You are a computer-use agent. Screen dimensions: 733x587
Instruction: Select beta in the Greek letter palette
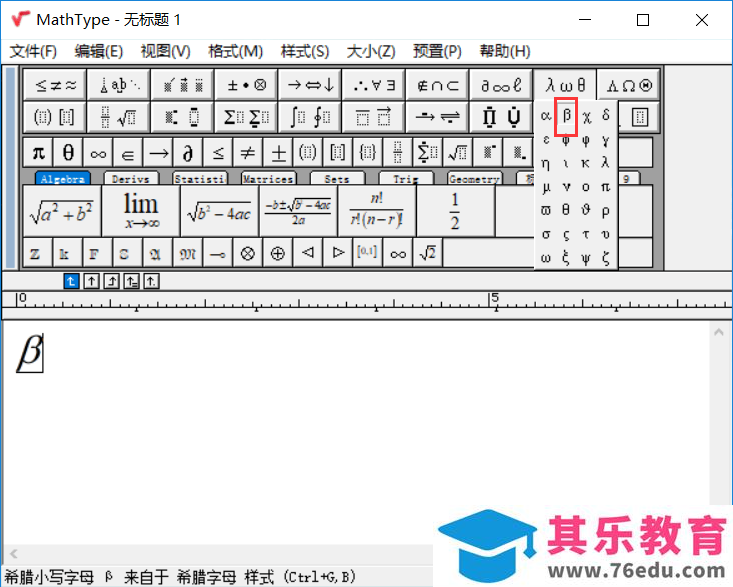click(x=566, y=116)
